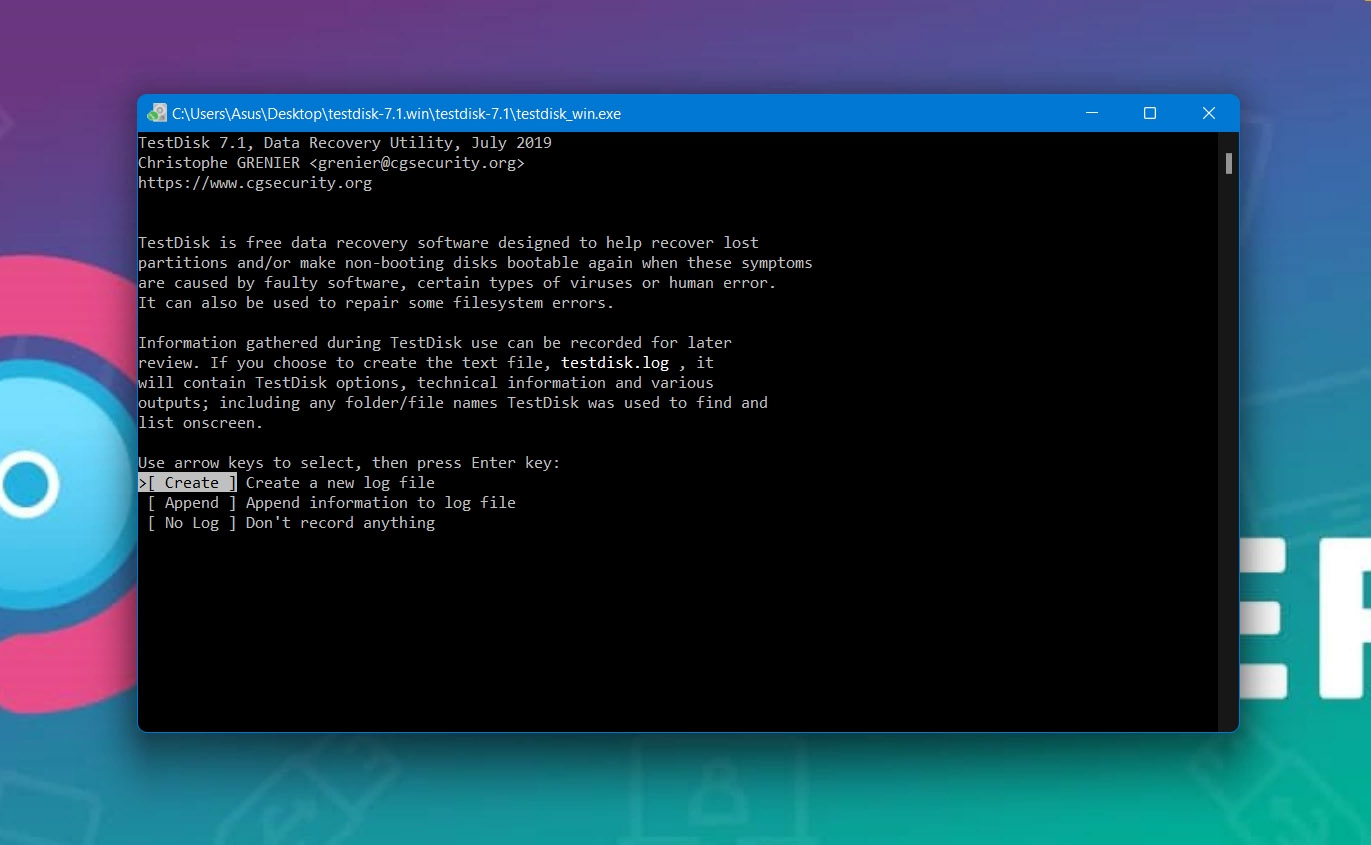Image resolution: width=1371 pixels, height=845 pixels.
Task: Click the 'Christophe GRENIER' author name
Action: coord(219,163)
